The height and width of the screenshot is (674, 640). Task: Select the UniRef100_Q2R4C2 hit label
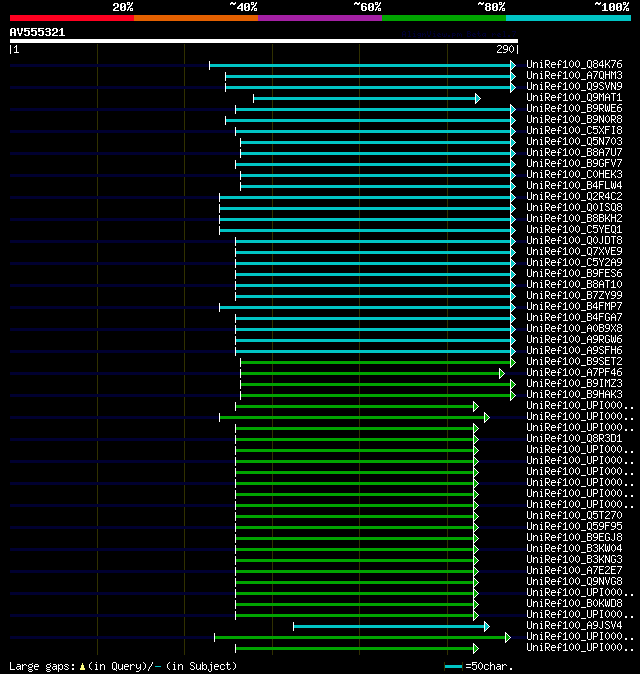[x=574, y=196]
